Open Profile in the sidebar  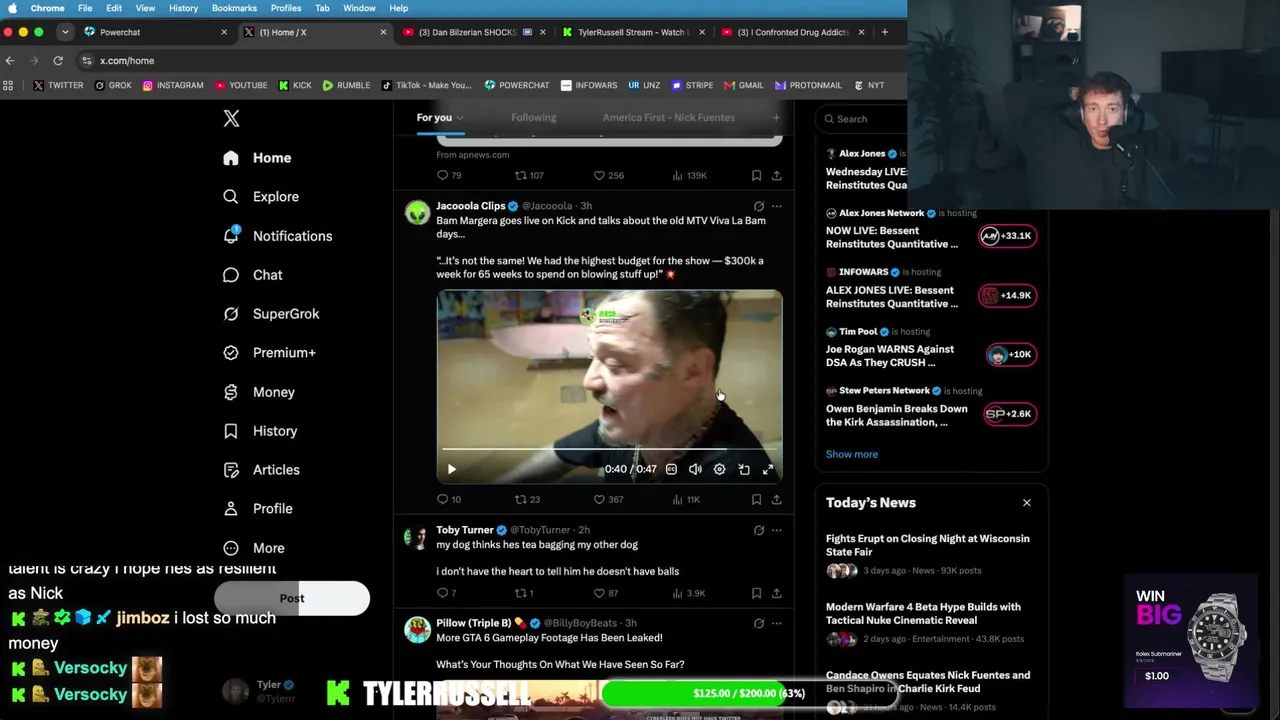[x=258, y=509]
